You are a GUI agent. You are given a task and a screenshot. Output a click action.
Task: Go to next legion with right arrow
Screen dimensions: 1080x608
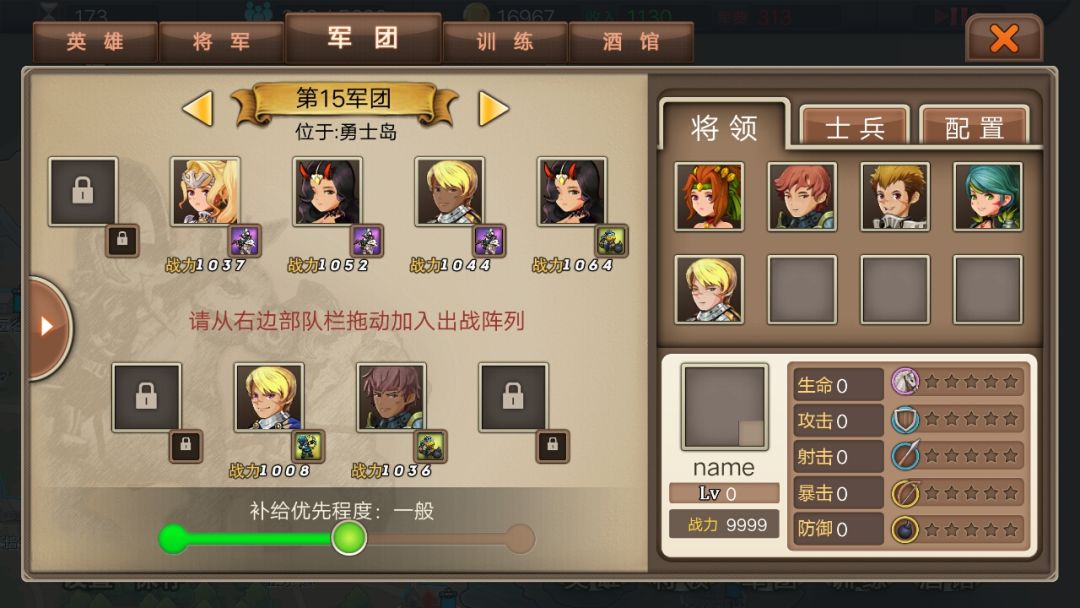pos(493,109)
